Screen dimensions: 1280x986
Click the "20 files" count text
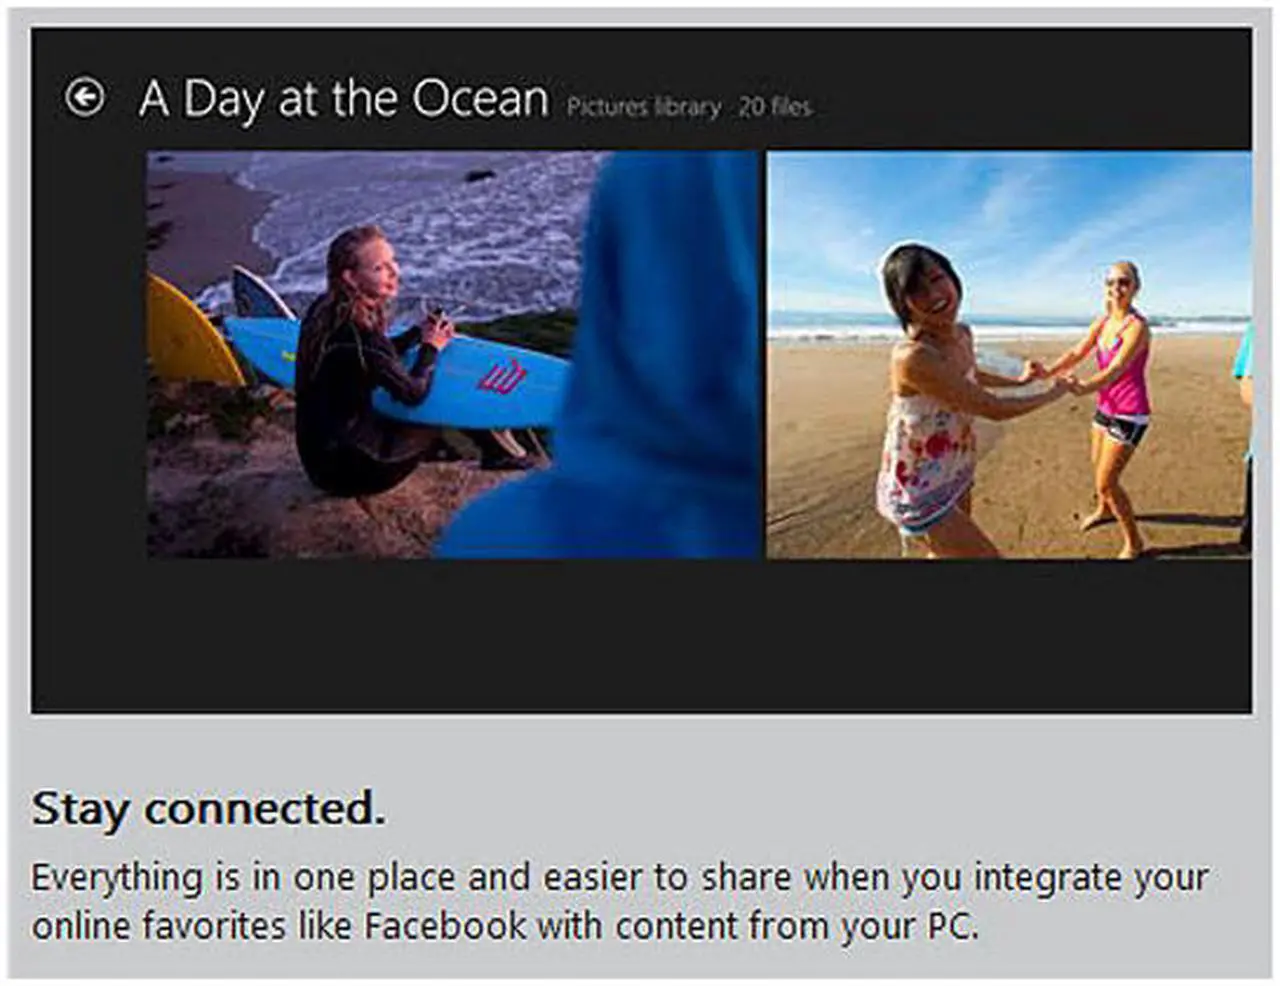(x=775, y=107)
